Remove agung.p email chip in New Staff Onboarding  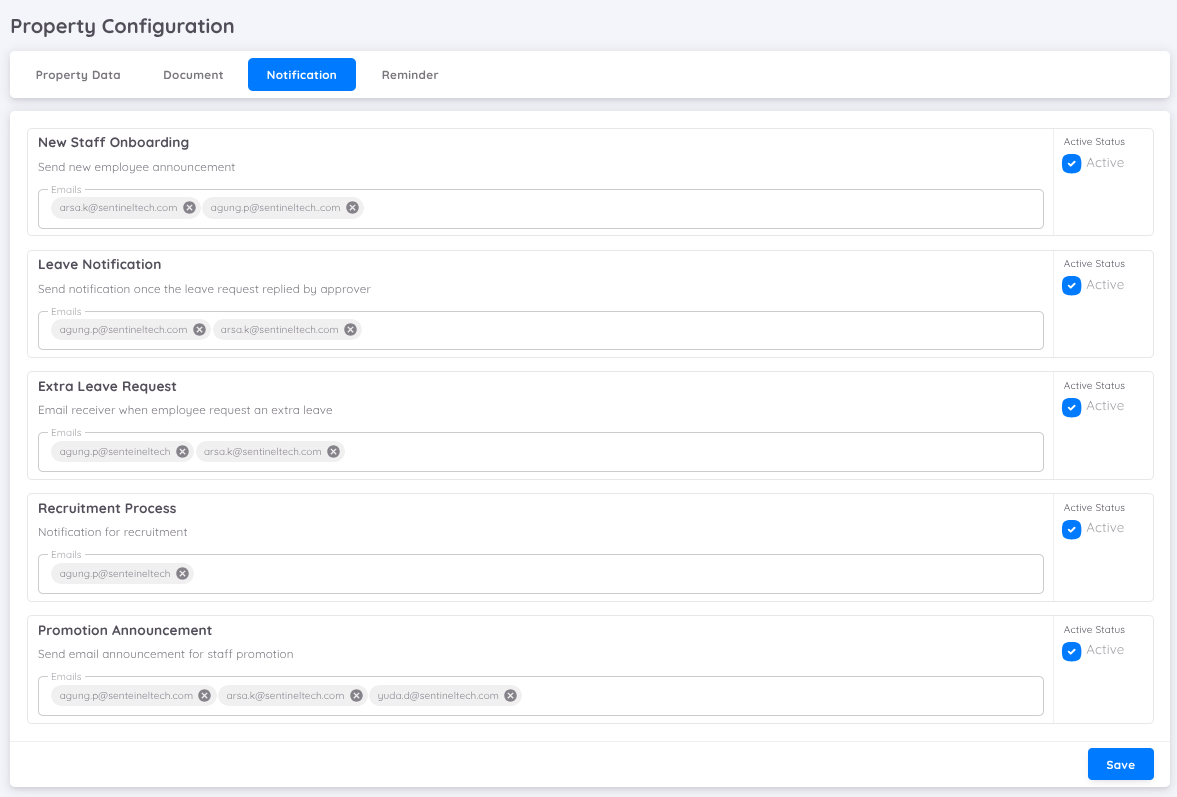coord(351,207)
